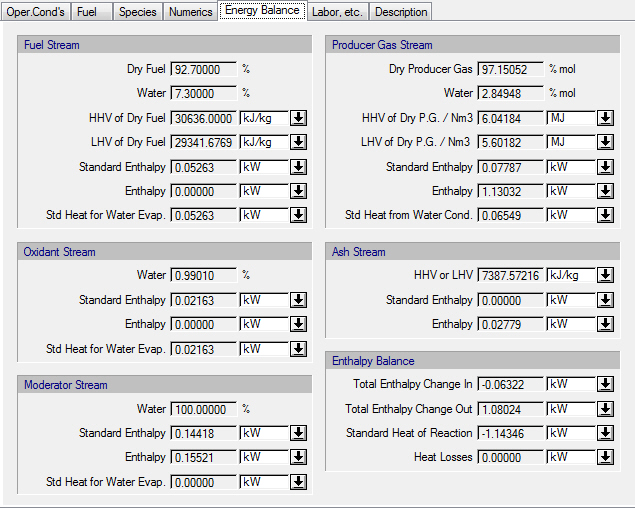
Task: Open the Fuel tab
Action: tap(88, 12)
